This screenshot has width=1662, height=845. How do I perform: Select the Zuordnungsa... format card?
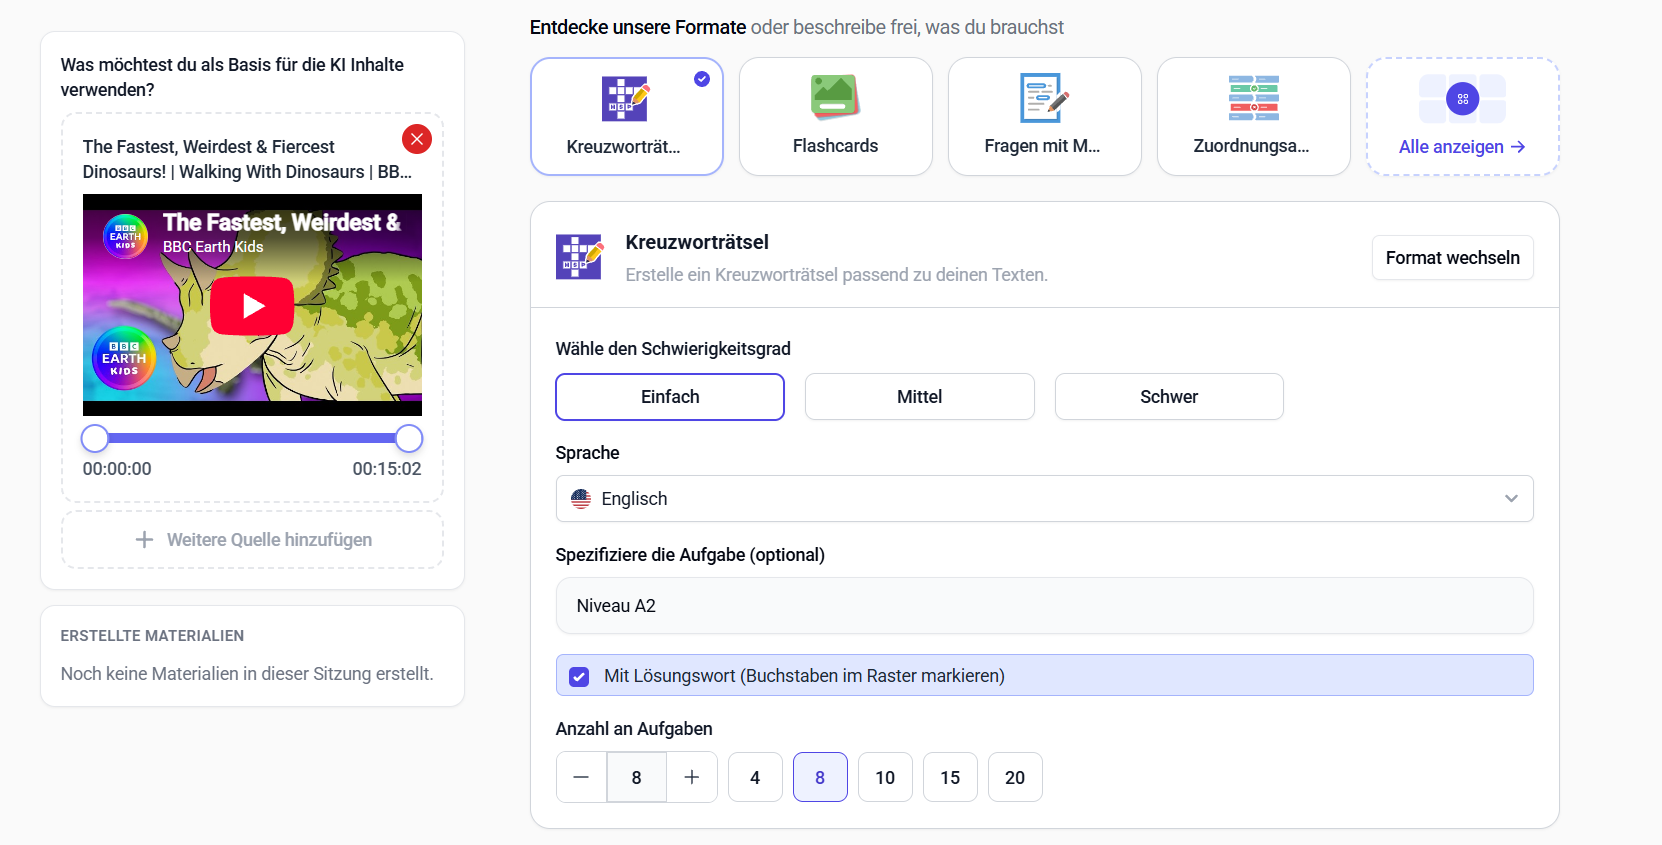pyautogui.click(x=1253, y=116)
